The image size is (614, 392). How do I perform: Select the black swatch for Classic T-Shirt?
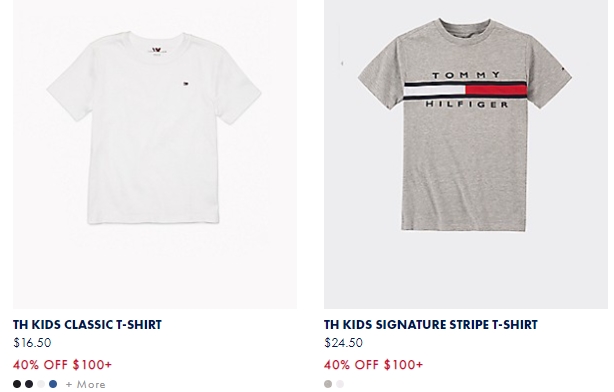coord(17,384)
